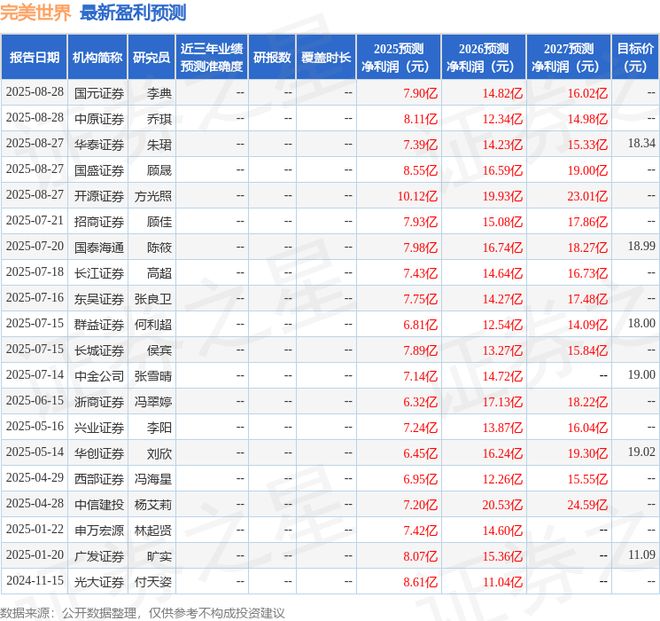Image resolution: width=660 pixels, height=621 pixels.
Task: Select 浙商证券 institution cell
Action: pos(99,402)
